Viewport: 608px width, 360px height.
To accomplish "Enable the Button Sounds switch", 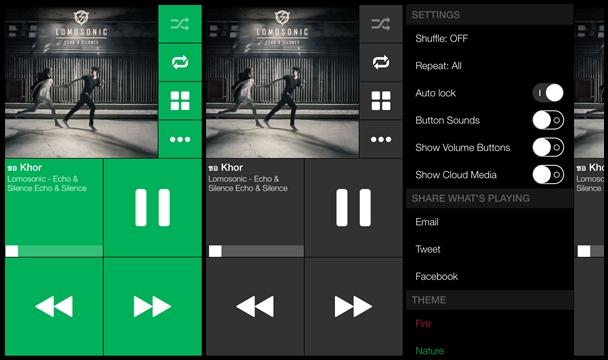I will click(x=548, y=120).
